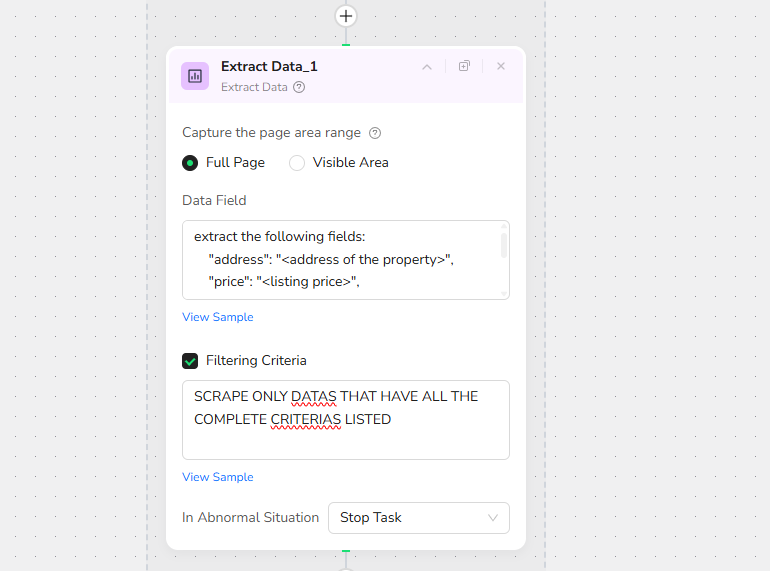Click the Stop Task dropdown arrow
The image size is (770, 571).
493,518
